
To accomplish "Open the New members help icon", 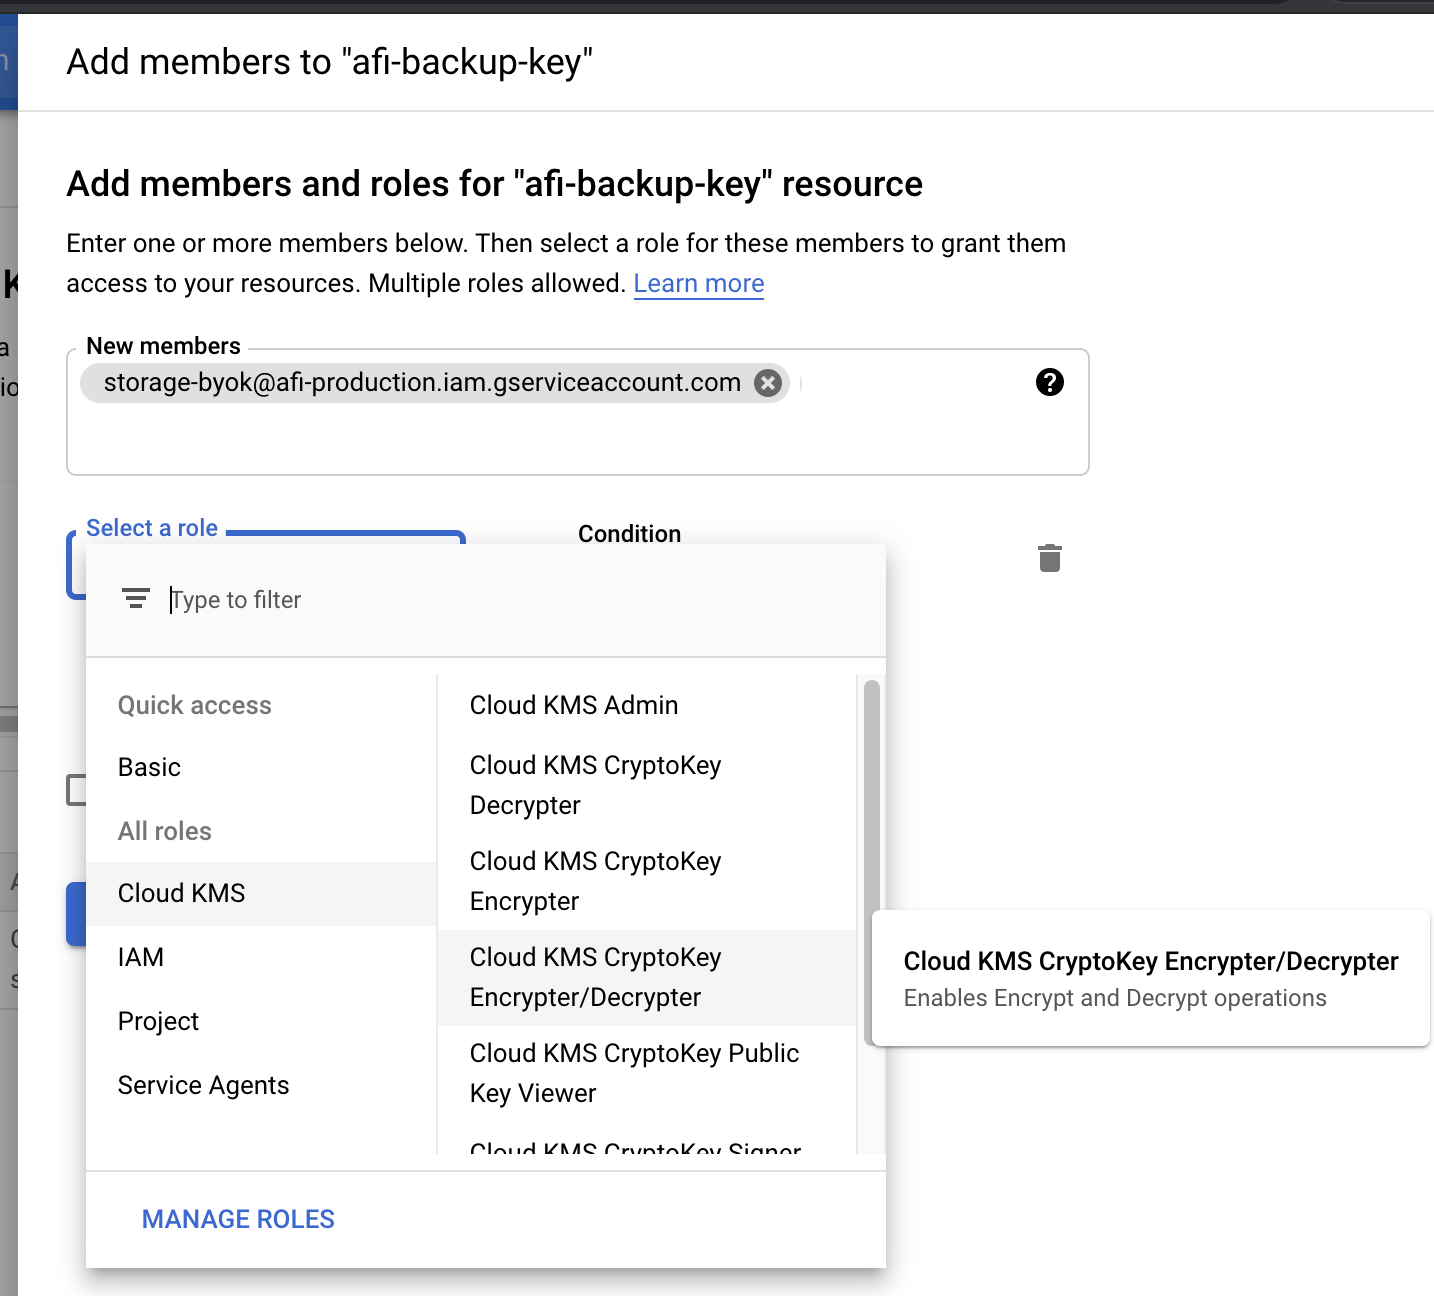I will [1050, 382].
